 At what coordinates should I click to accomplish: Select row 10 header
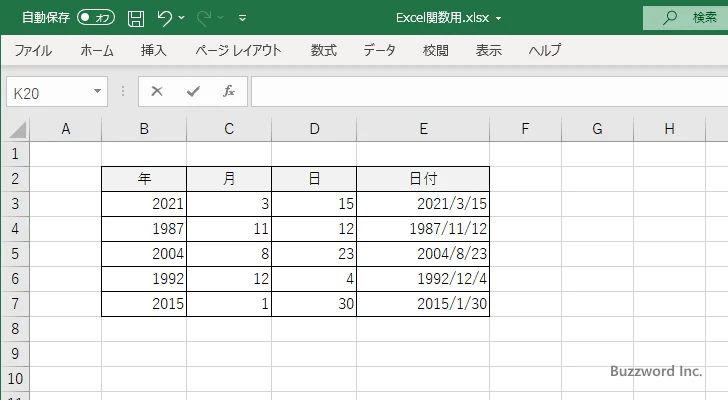pyautogui.click(x=15, y=379)
